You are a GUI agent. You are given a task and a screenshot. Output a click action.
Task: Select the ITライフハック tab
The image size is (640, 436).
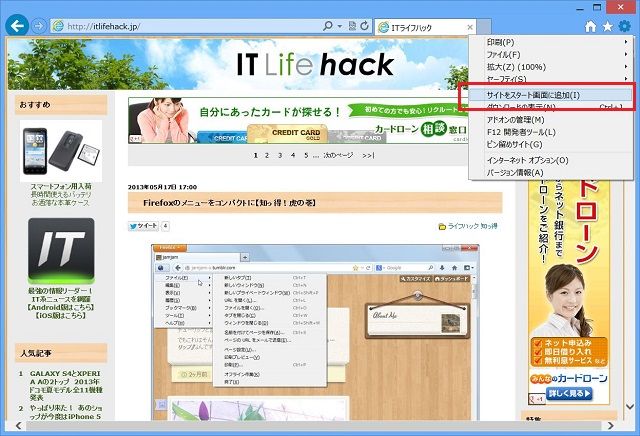[425, 27]
